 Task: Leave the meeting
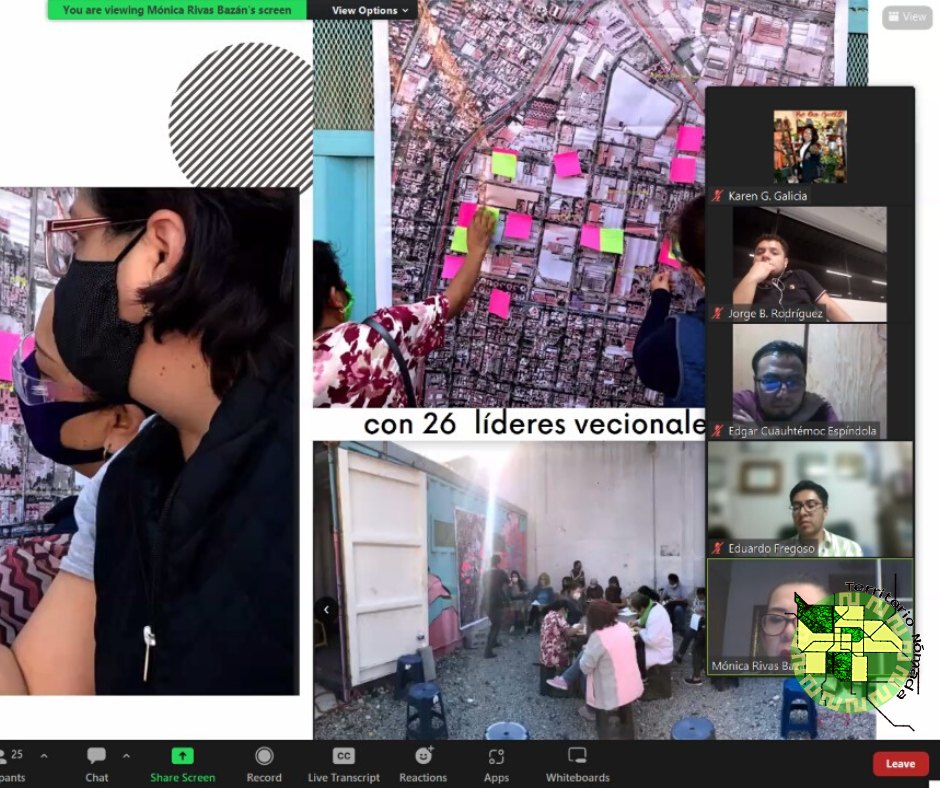click(900, 764)
